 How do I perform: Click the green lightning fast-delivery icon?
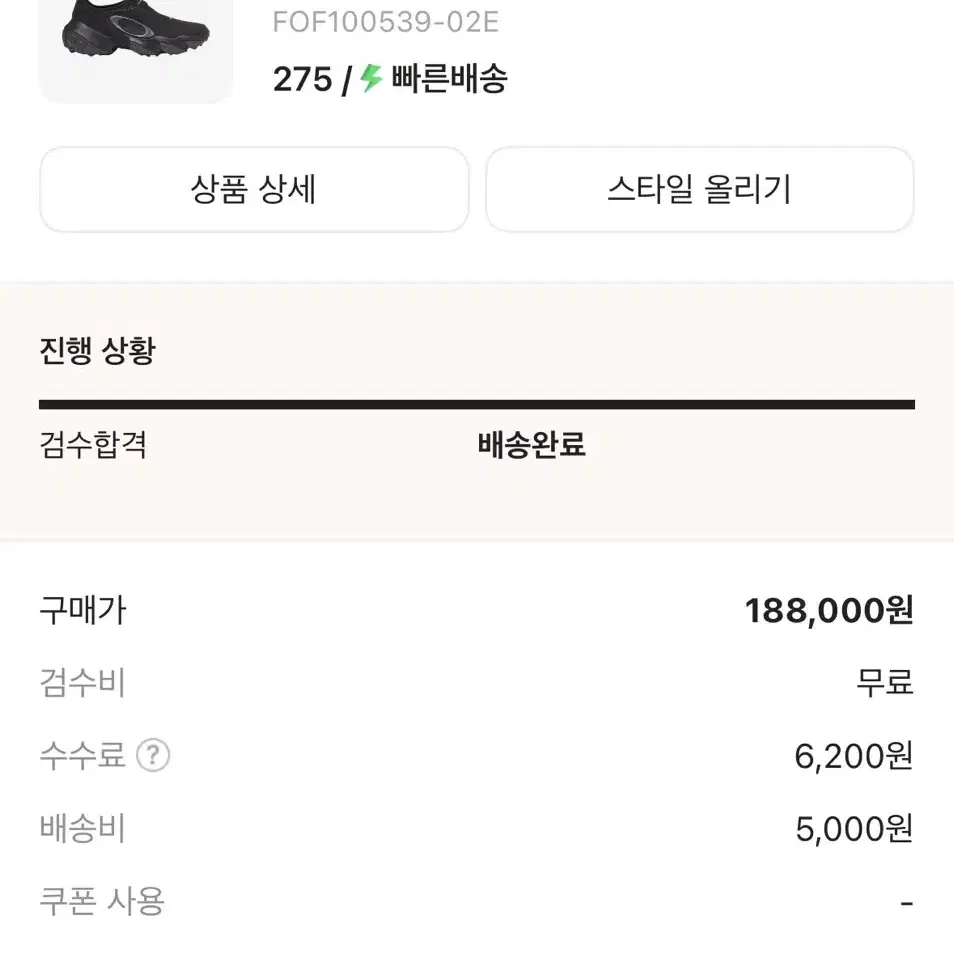click(x=372, y=79)
